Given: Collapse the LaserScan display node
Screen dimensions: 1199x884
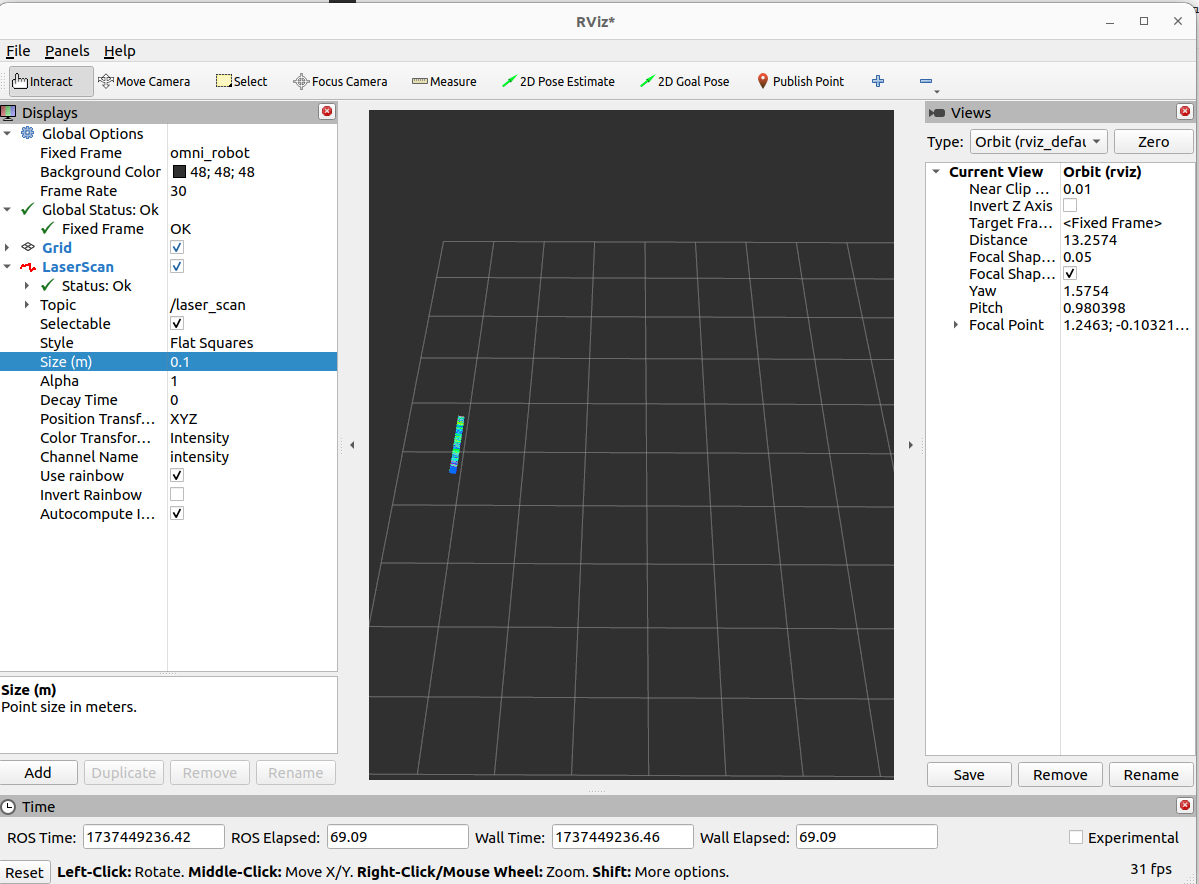Looking at the screenshot, I should [x=8, y=267].
